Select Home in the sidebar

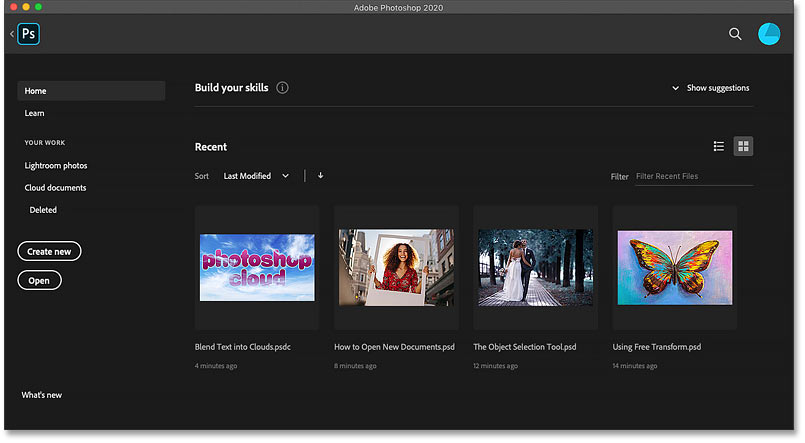pyautogui.click(x=91, y=91)
